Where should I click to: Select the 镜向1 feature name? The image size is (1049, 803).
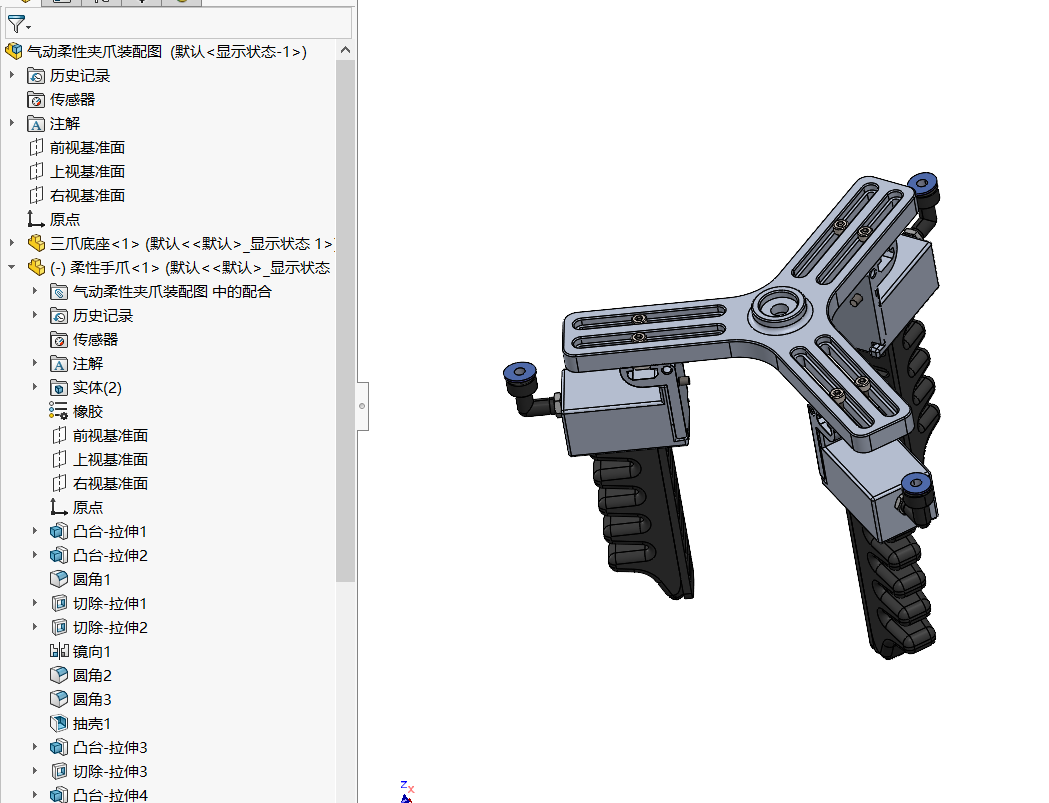tap(92, 652)
